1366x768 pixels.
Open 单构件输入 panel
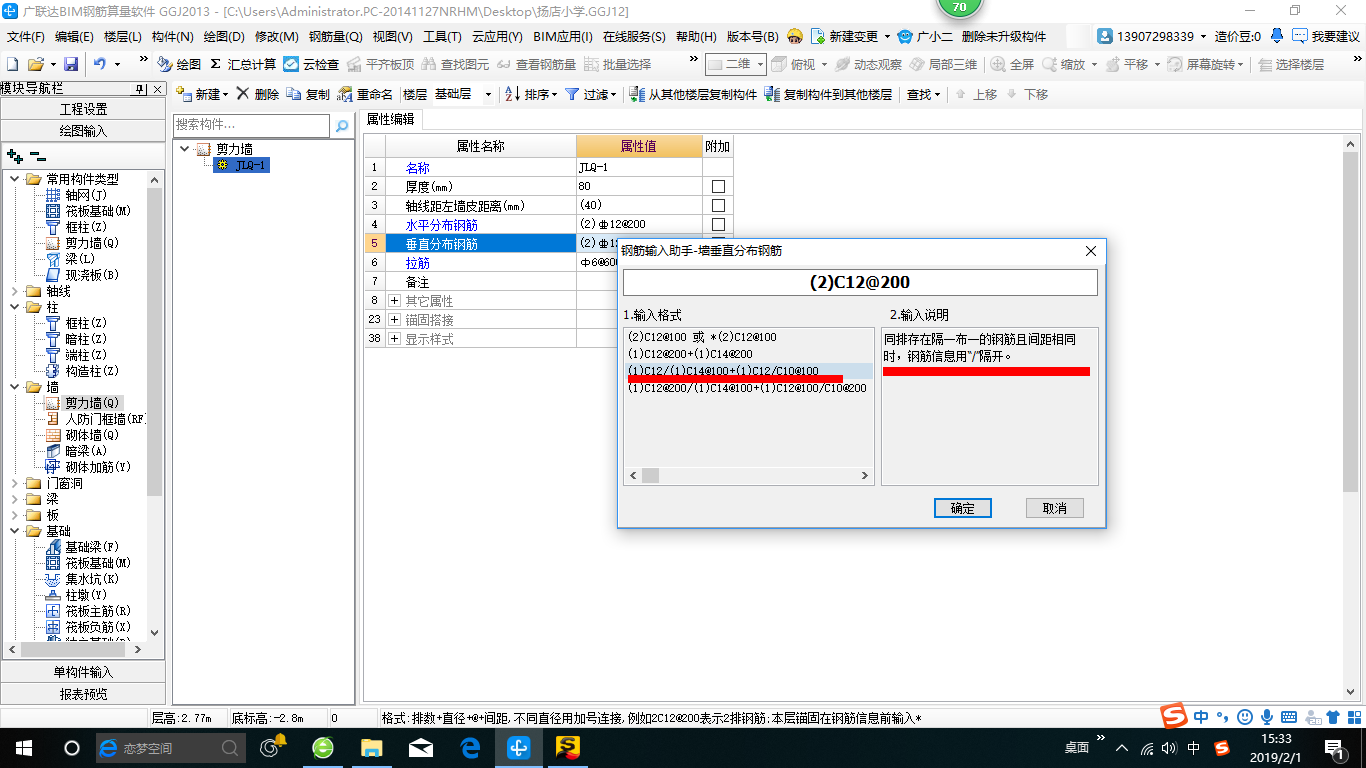click(83, 672)
